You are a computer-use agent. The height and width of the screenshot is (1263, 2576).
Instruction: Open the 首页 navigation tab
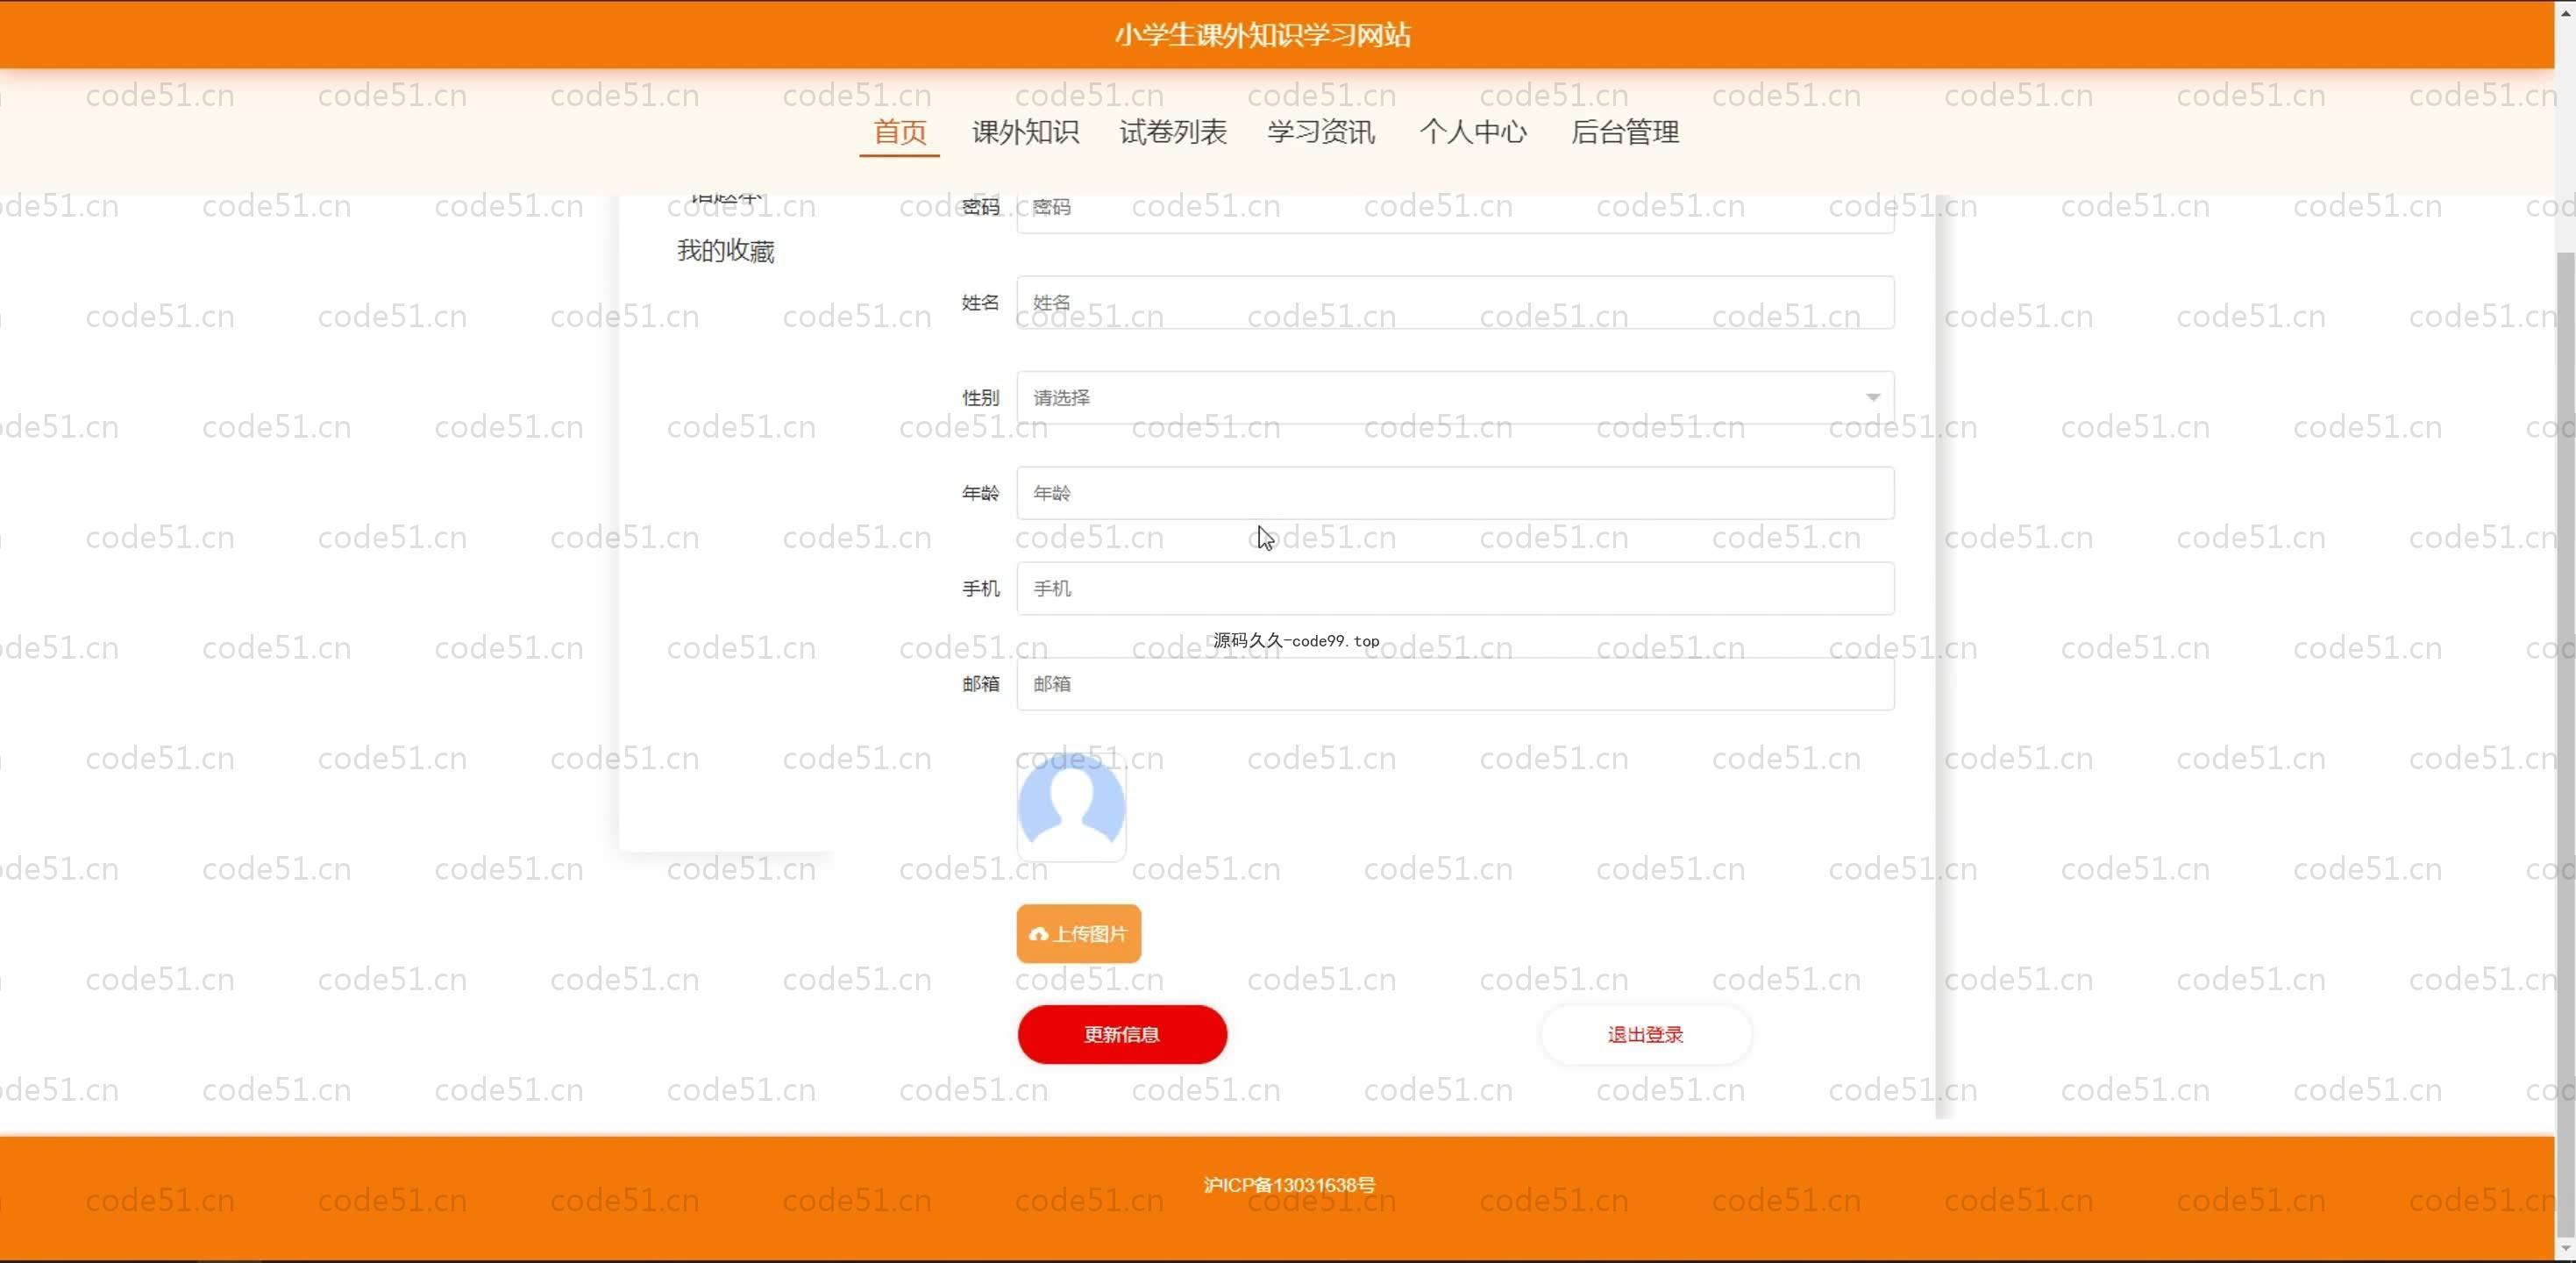[899, 132]
